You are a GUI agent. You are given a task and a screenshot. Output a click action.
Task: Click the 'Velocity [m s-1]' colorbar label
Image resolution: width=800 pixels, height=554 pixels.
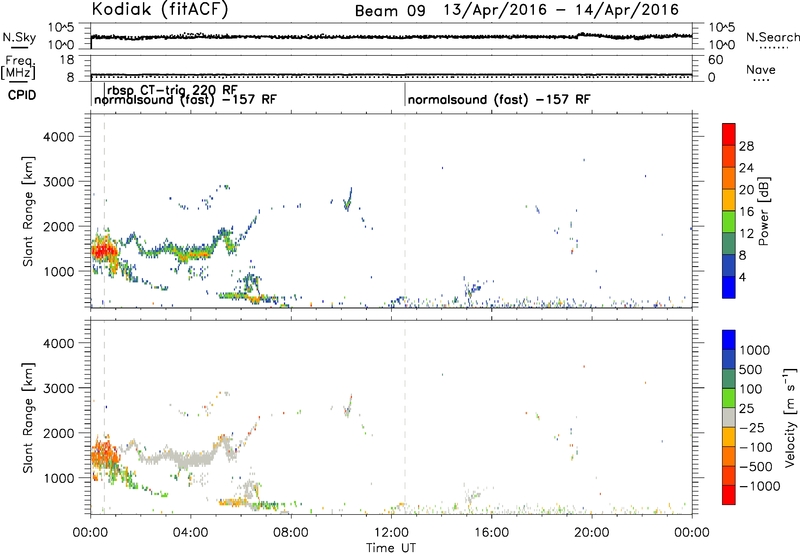790,418
